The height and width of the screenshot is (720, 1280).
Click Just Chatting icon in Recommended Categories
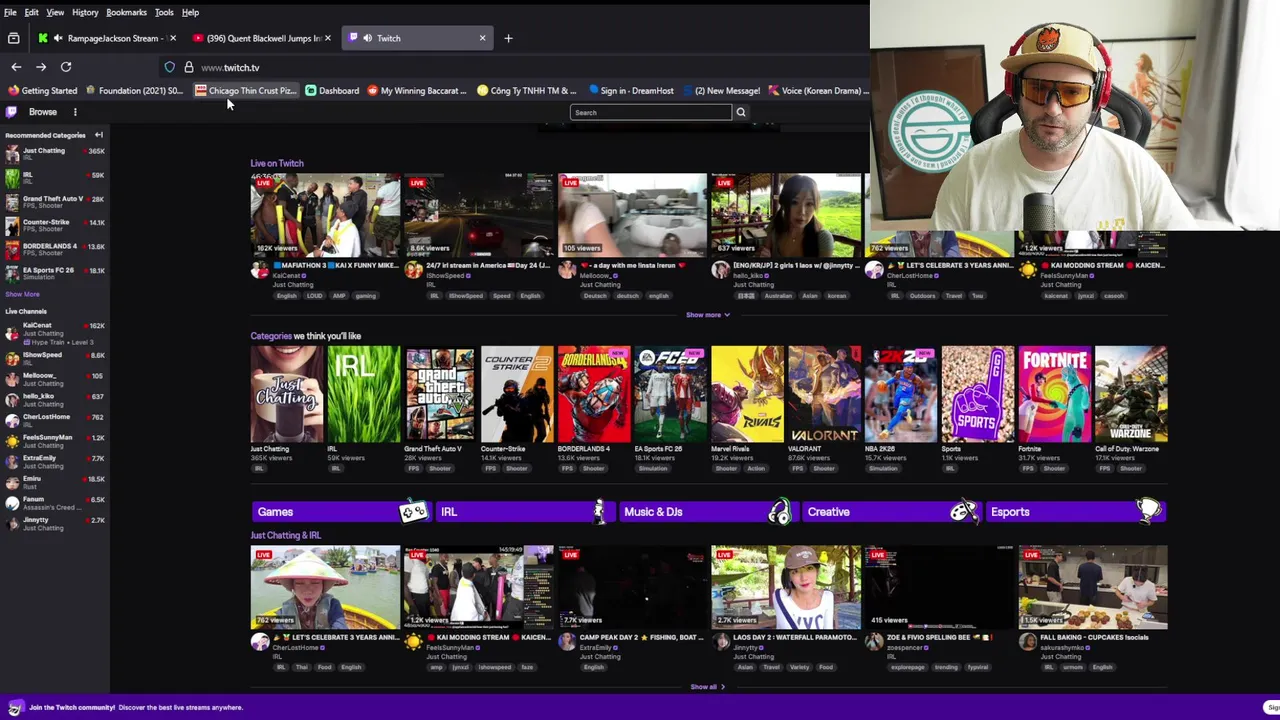12,153
